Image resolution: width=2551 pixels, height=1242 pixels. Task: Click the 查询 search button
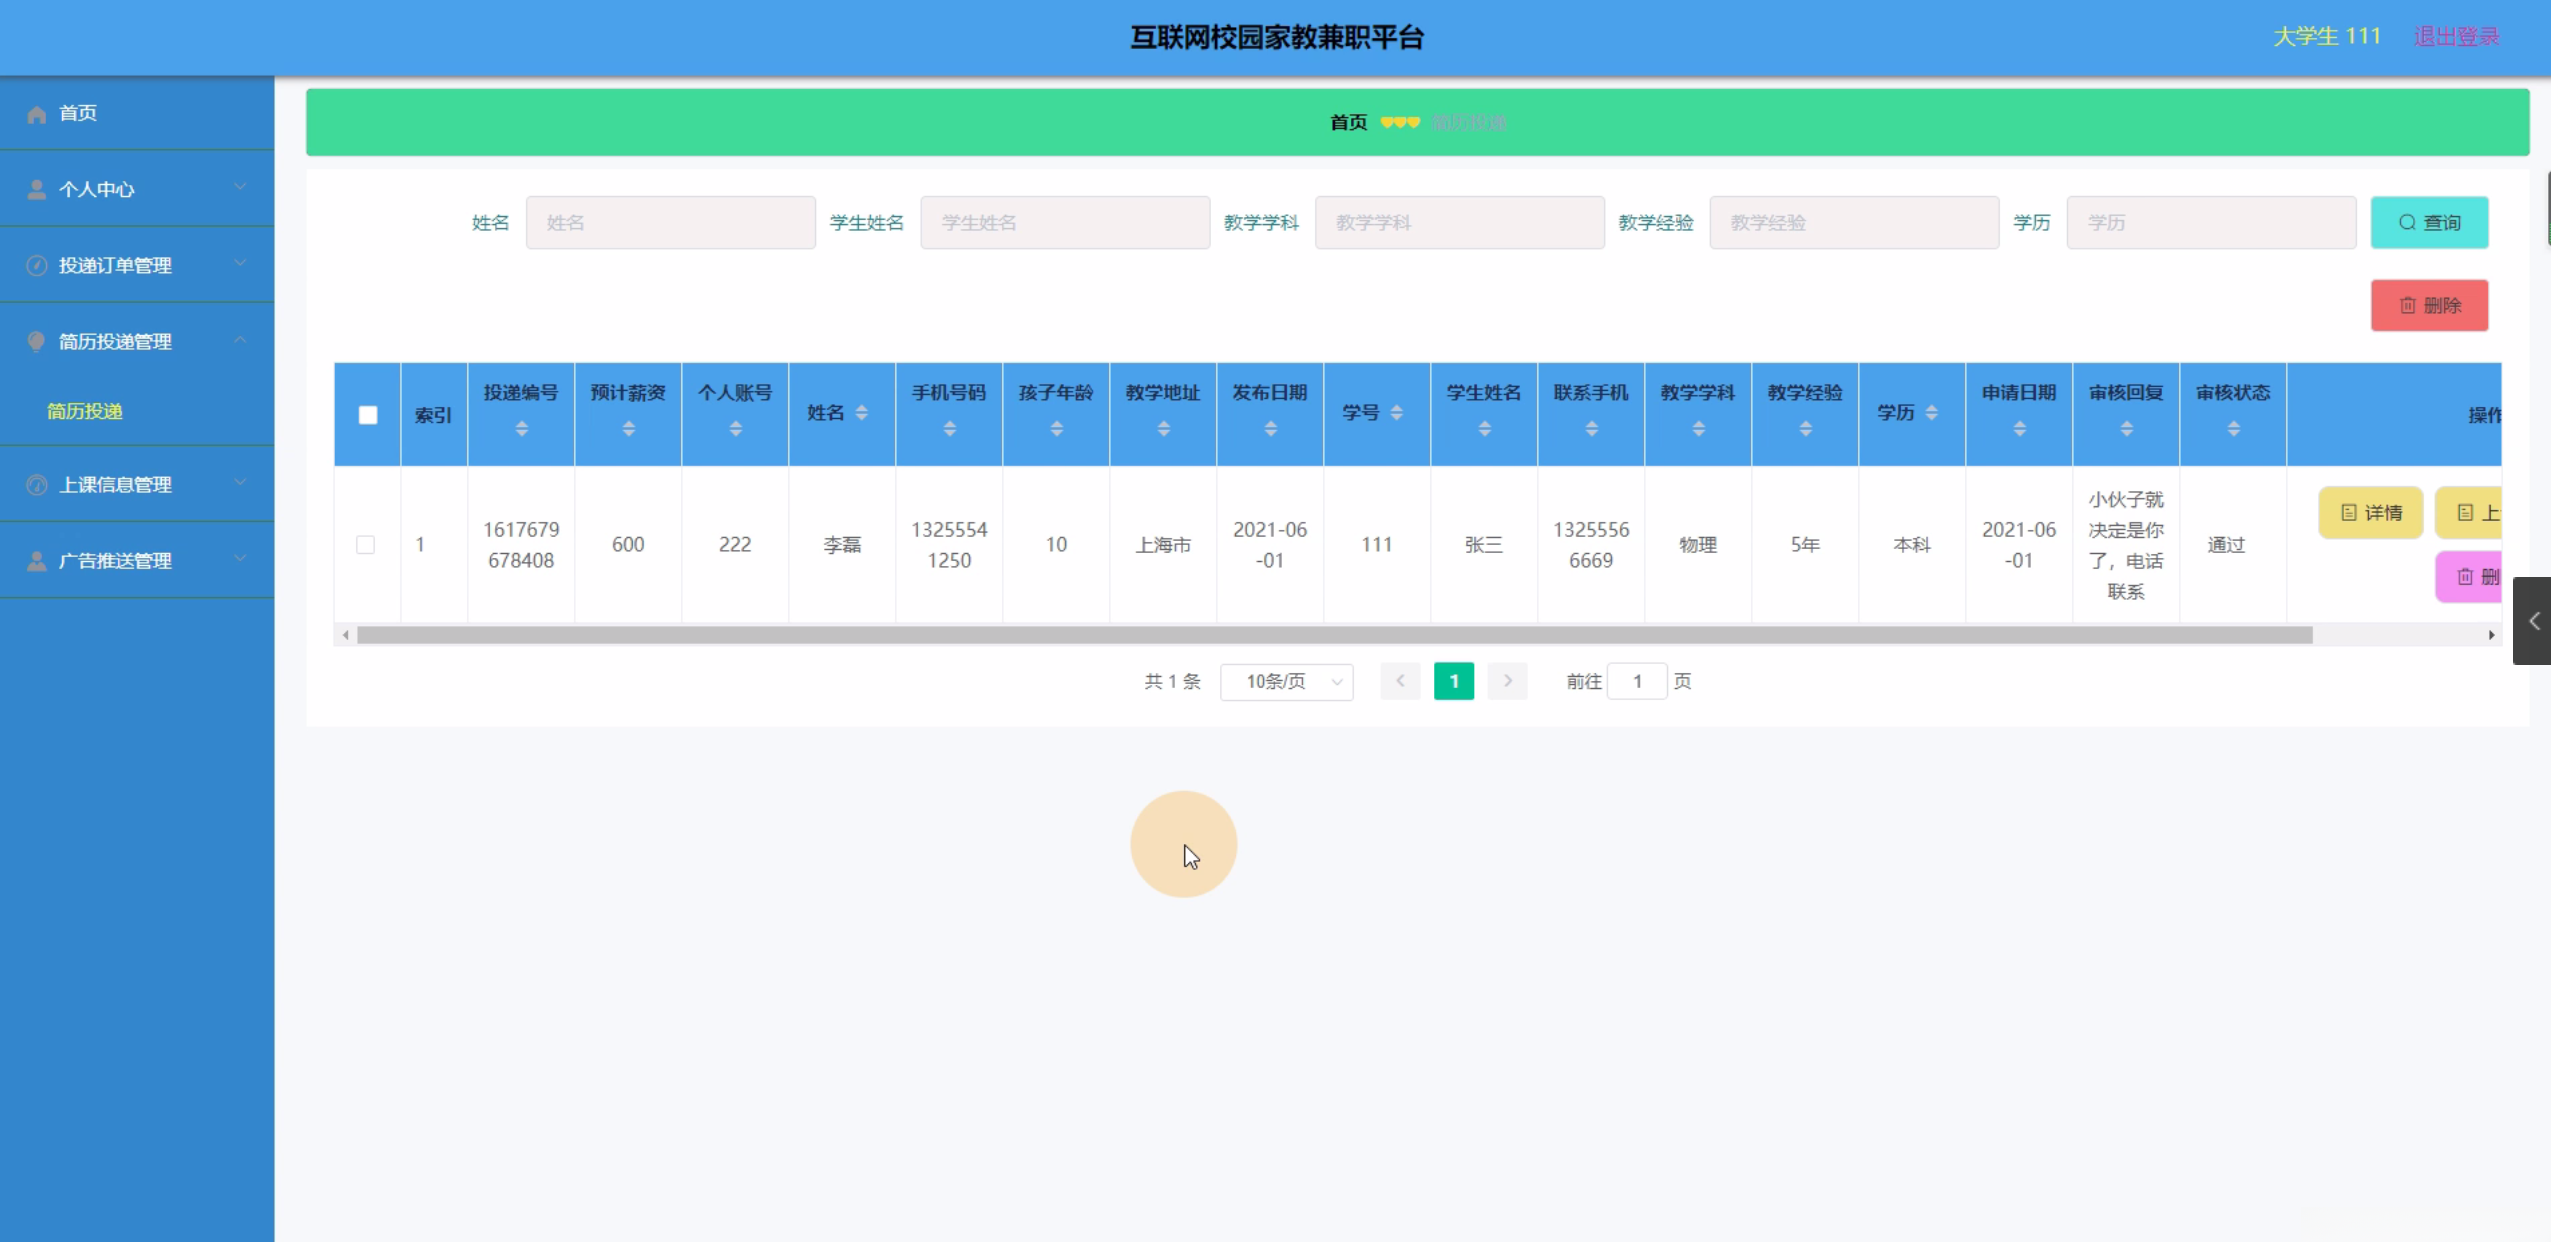(2428, 223)
